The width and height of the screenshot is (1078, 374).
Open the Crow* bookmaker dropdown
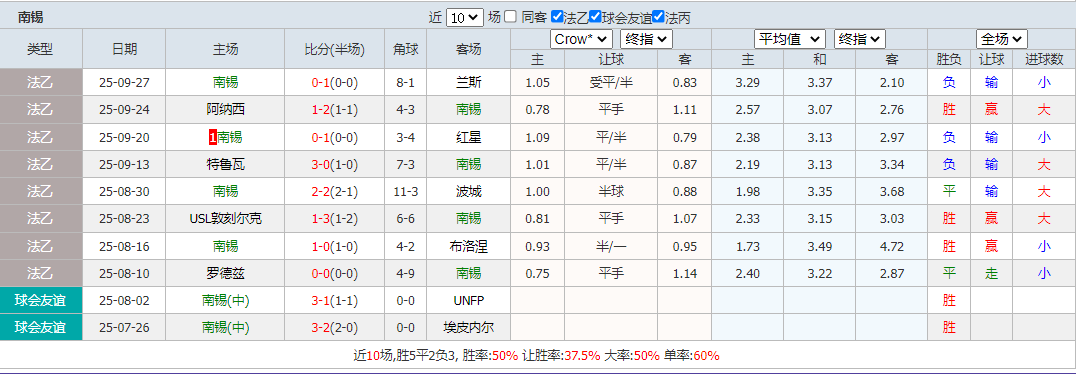[x=581, y=39]
